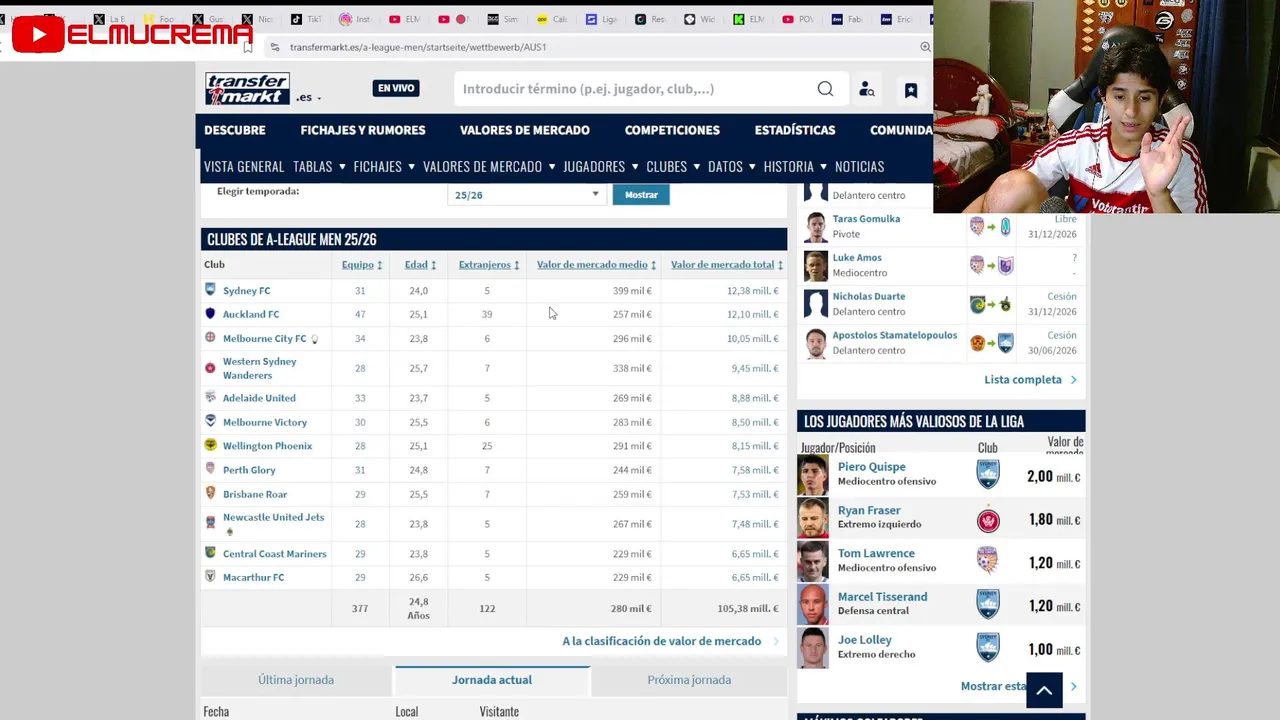The height and width of the screenshot is (720, 1280).
Task: Click Ryan Fraser's player photo
Action: pos(813,519)
